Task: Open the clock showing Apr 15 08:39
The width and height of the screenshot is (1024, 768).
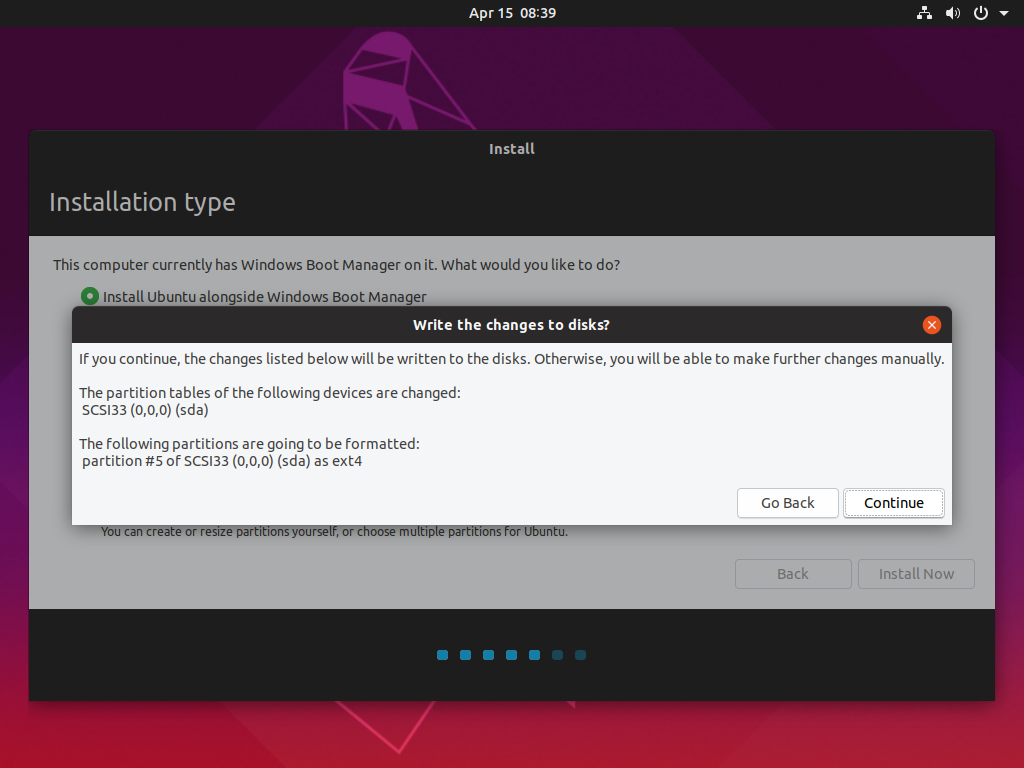Action: tap(512, 13)
